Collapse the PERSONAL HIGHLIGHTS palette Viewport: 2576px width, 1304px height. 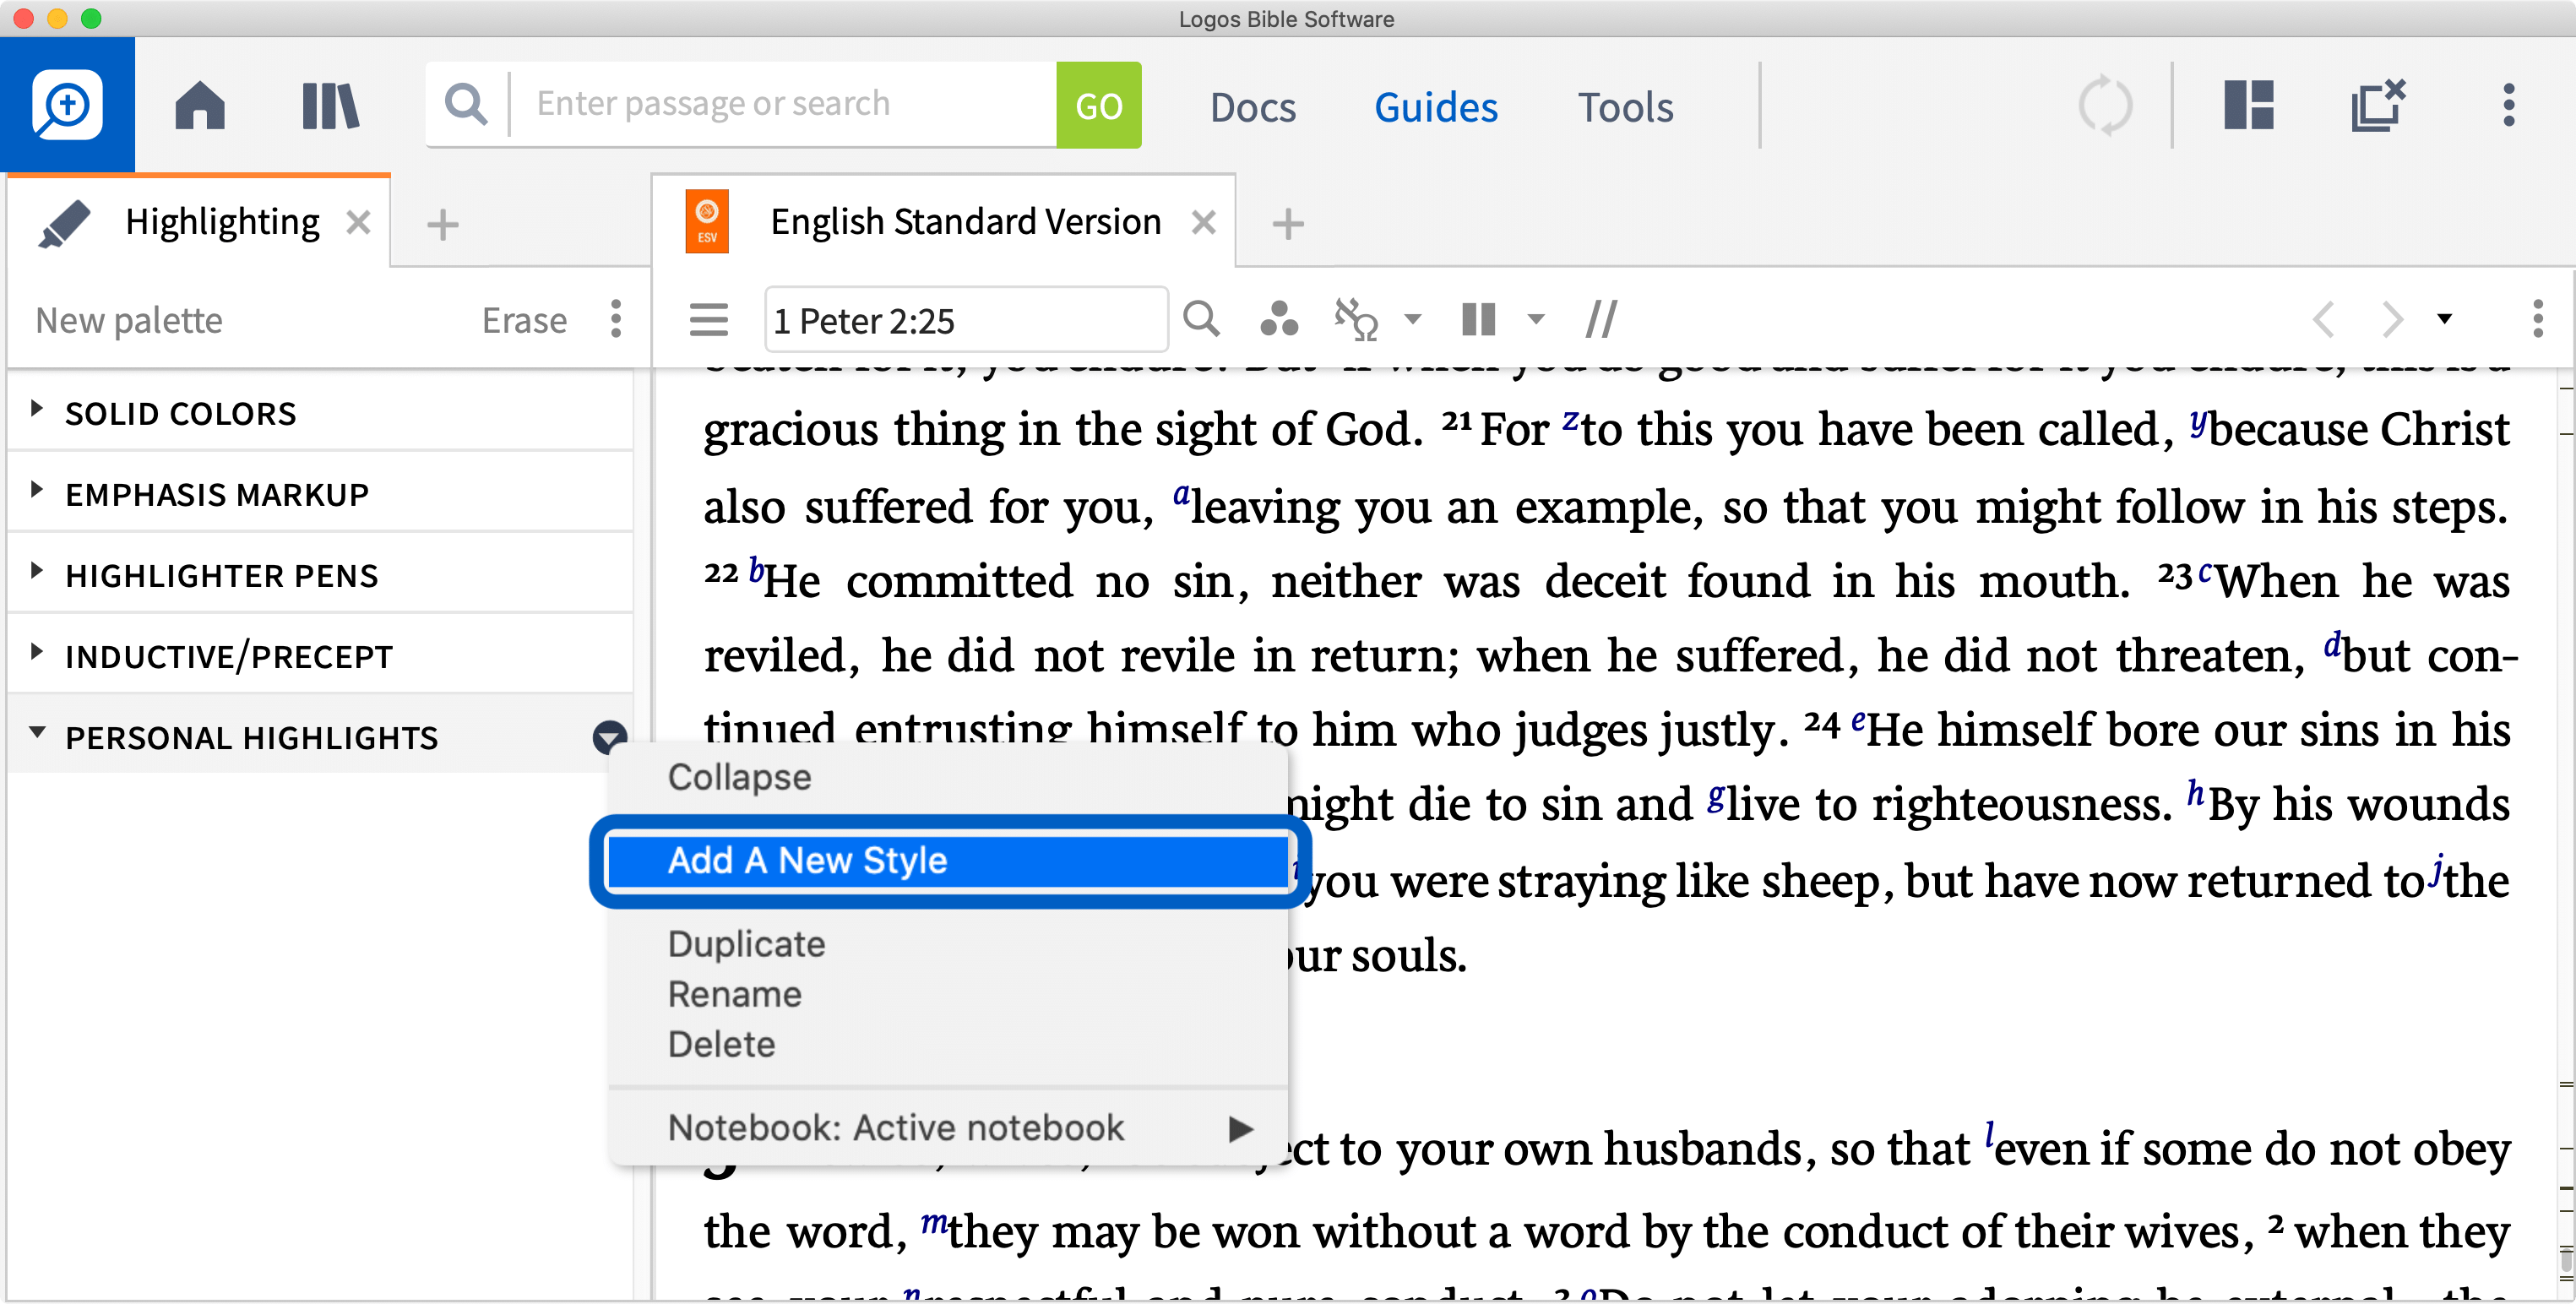(x=37, y=733)
